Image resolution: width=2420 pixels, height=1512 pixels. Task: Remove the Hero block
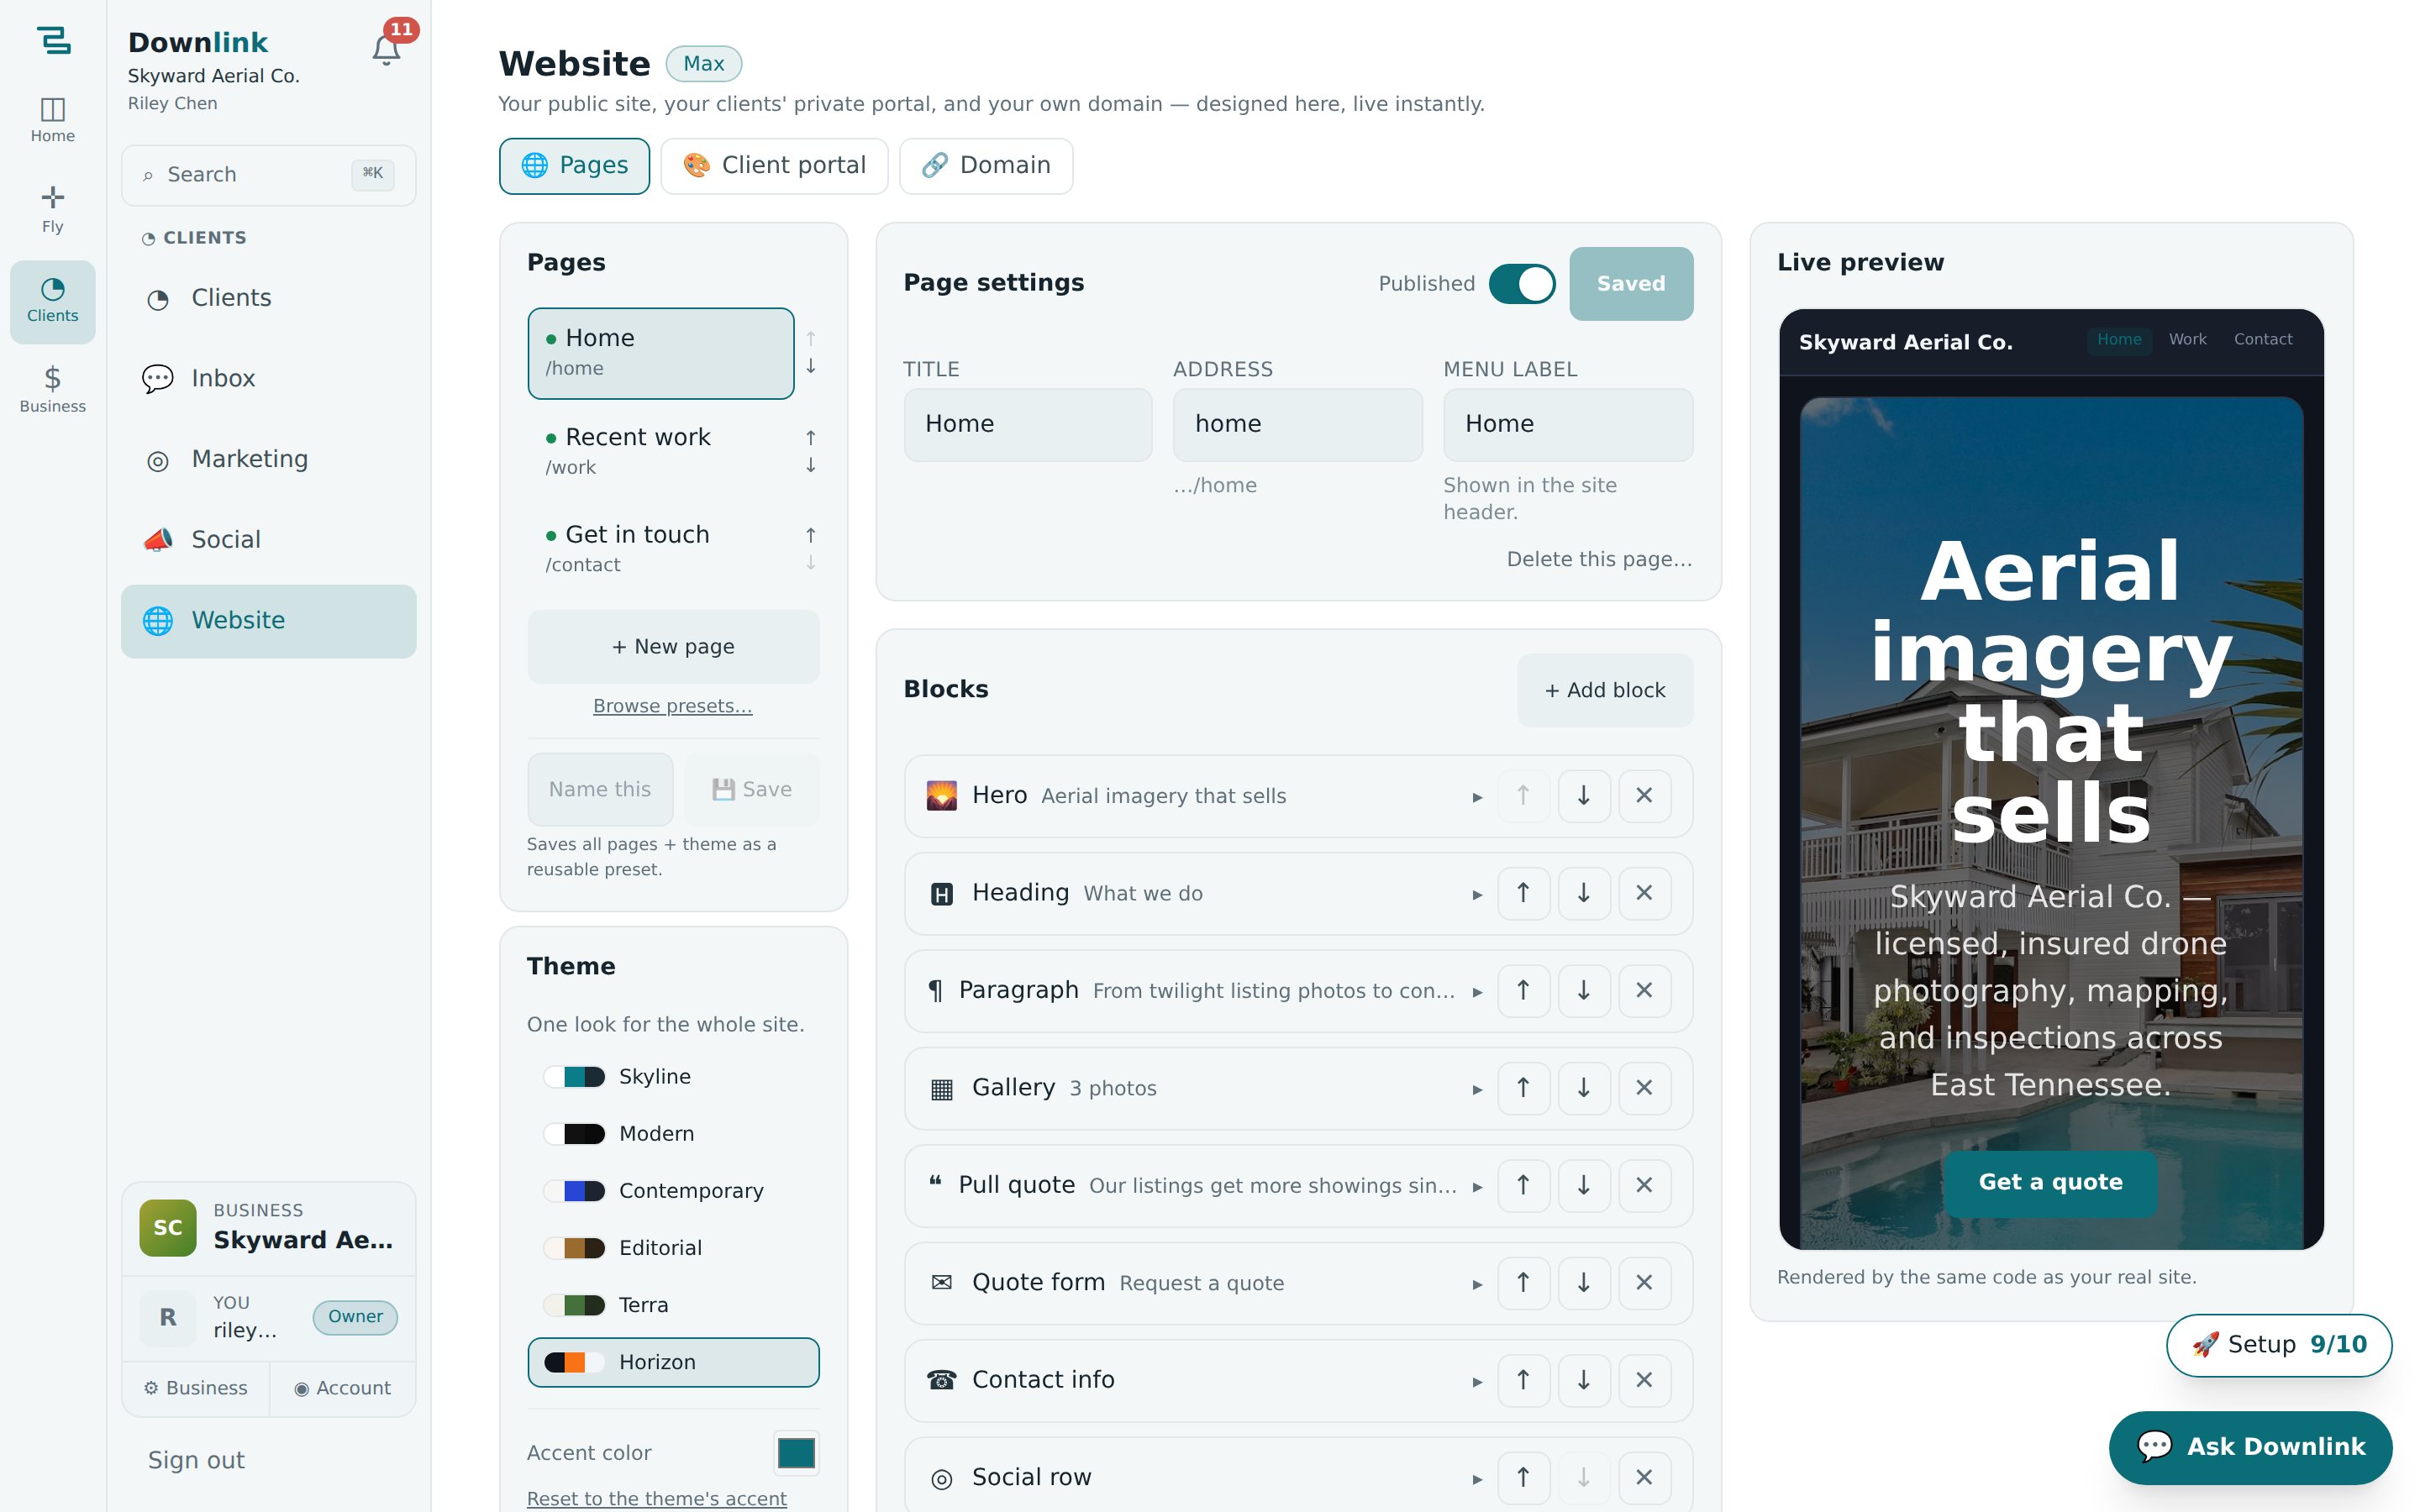point(1644,796)
